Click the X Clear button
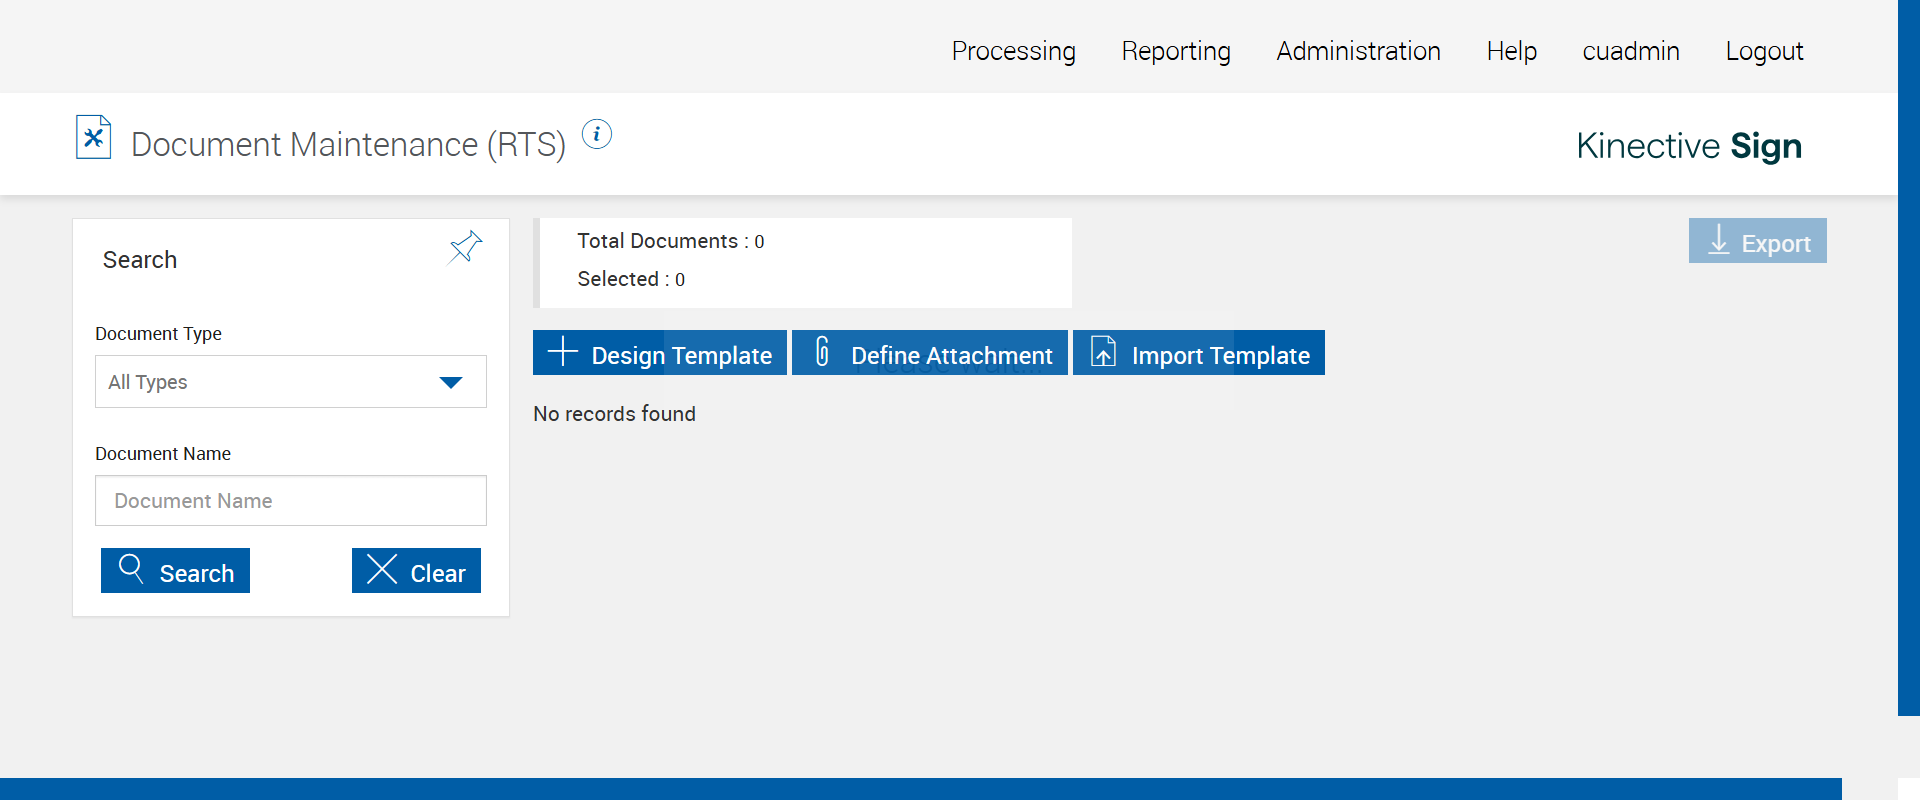 [x=416, y=571]
